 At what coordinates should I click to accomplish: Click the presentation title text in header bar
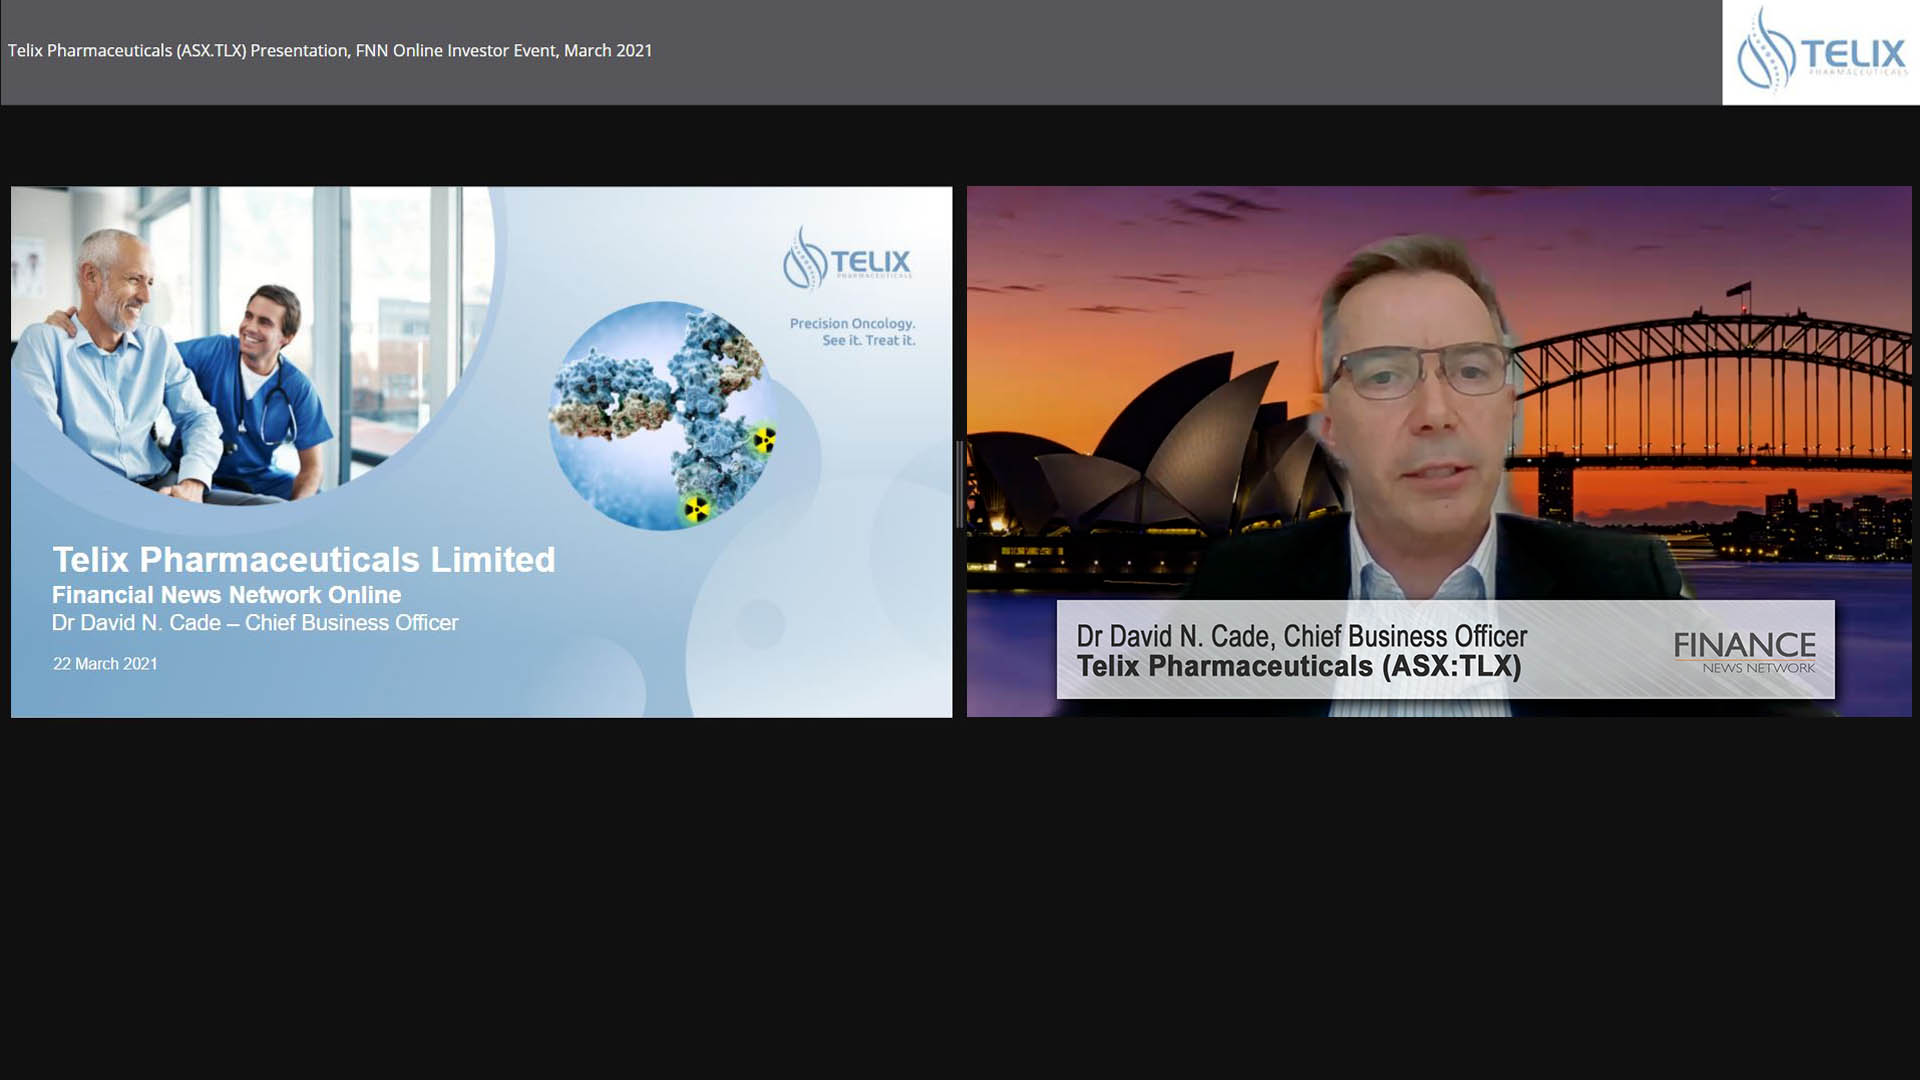[x=330, y=51]
